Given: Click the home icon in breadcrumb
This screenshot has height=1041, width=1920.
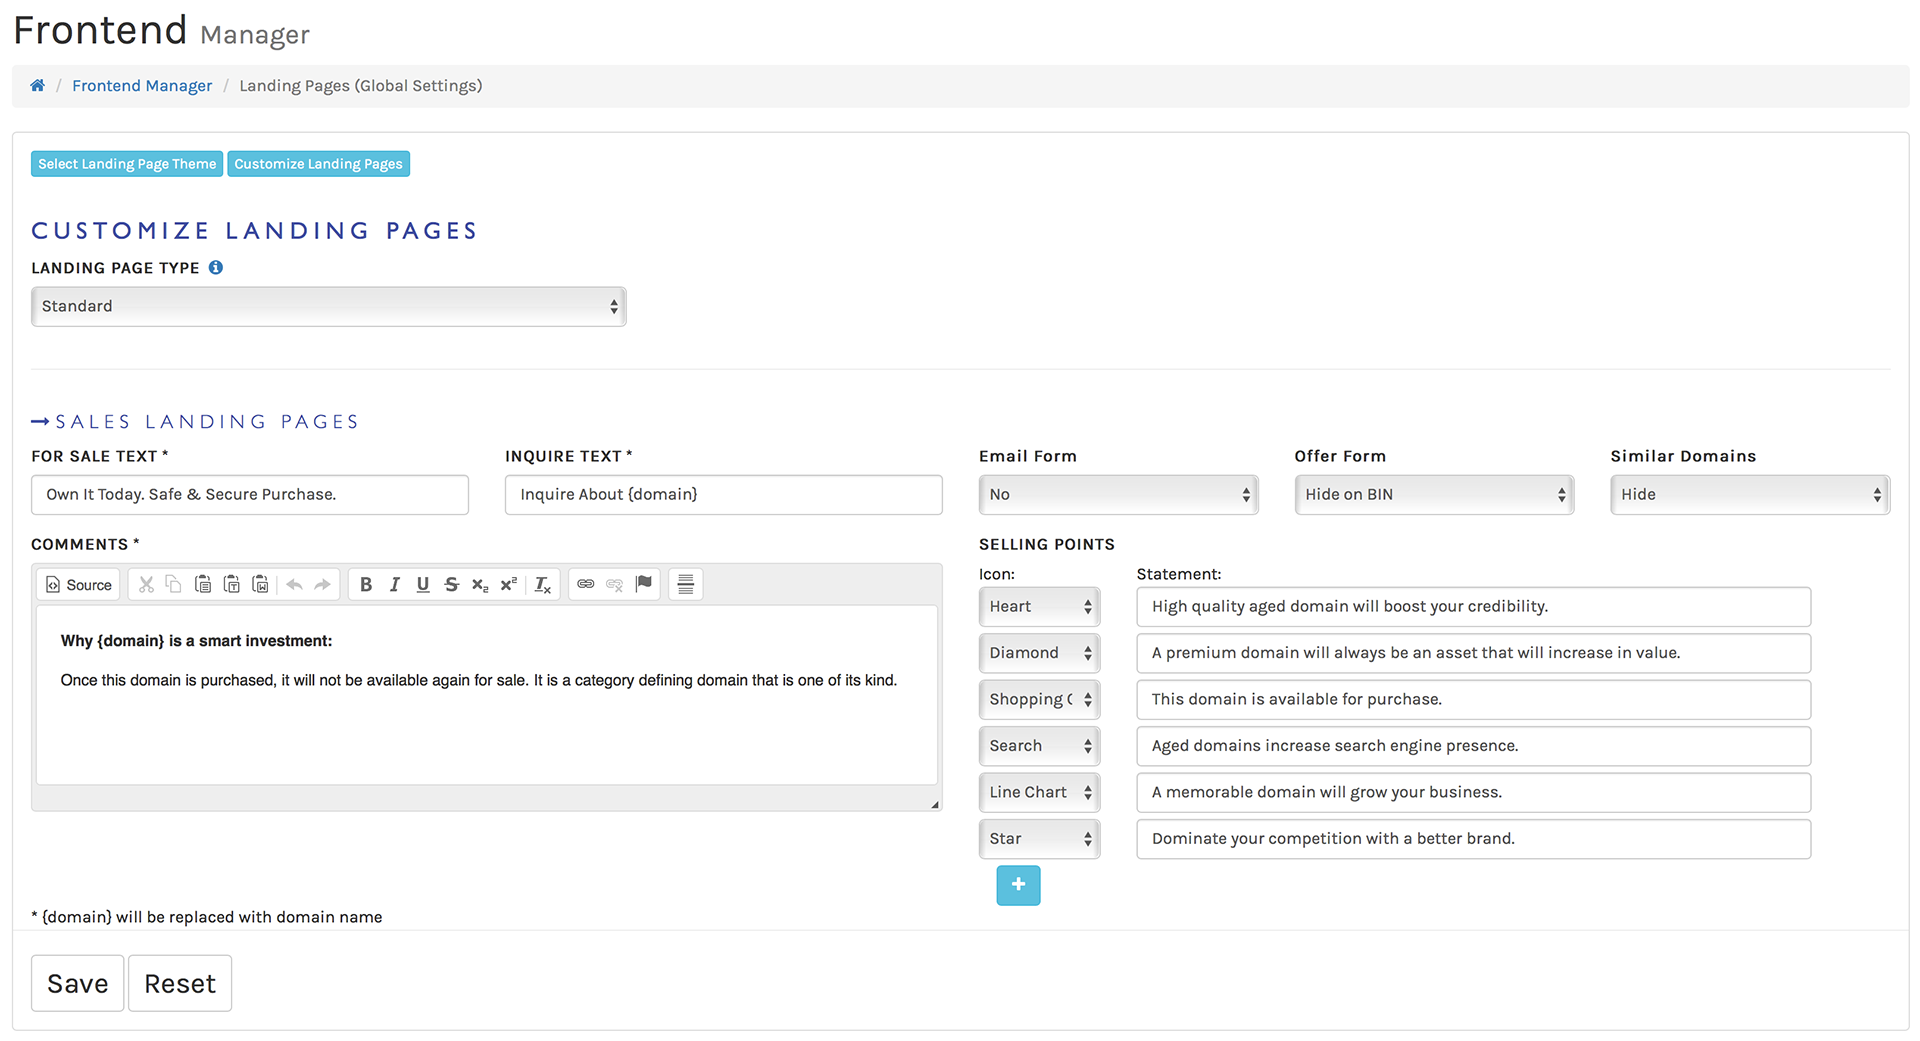Looking at the screenshot, I should 37,86.
